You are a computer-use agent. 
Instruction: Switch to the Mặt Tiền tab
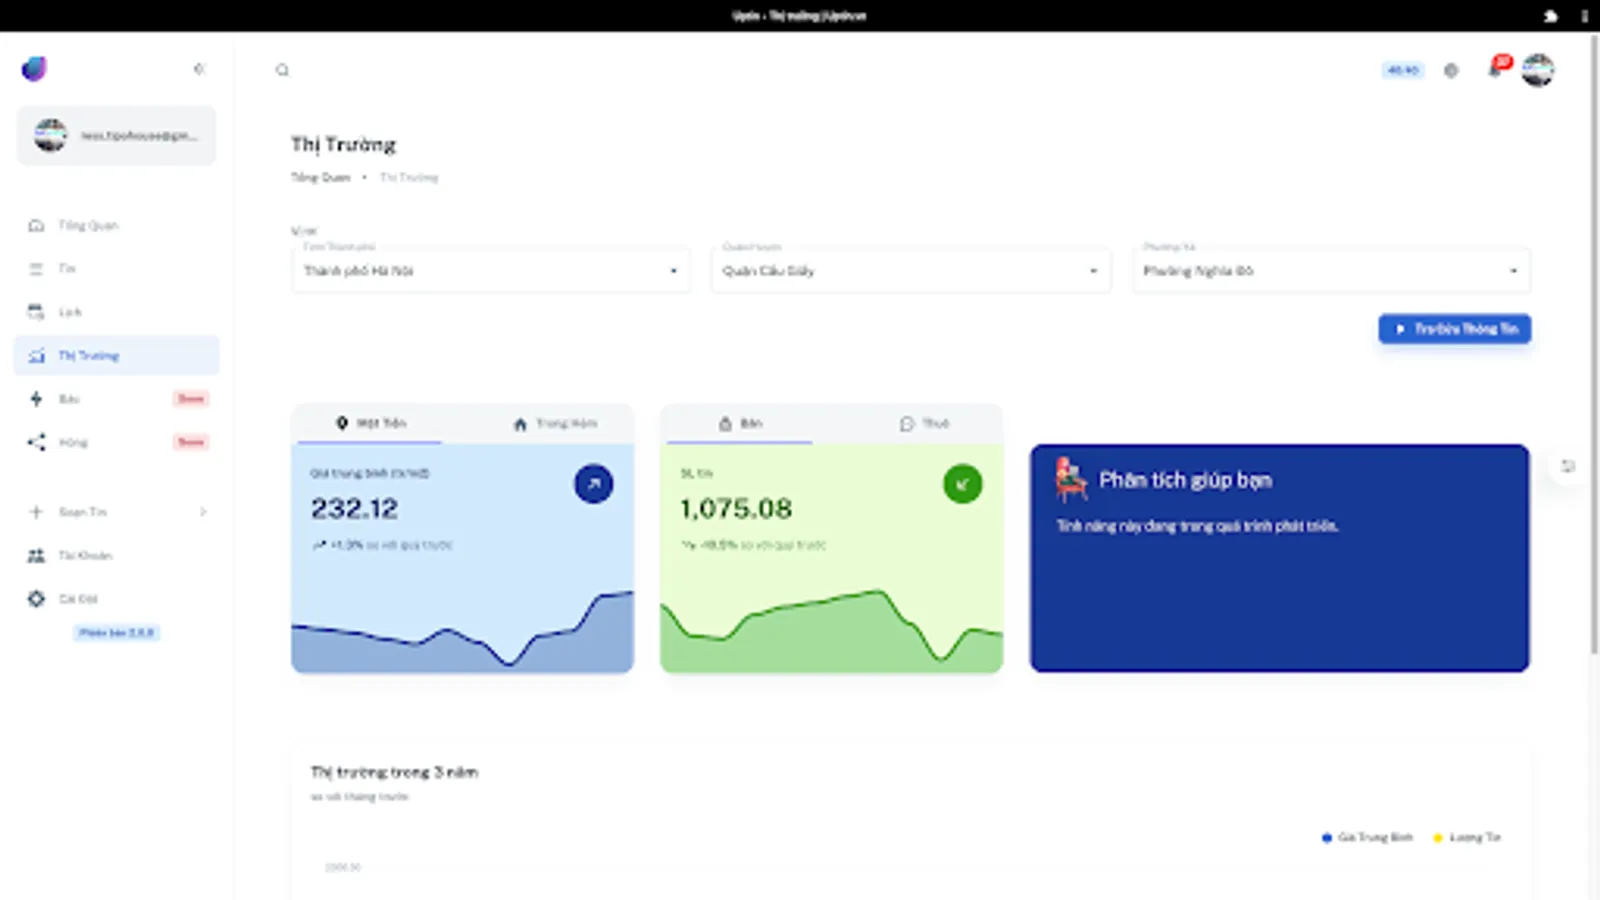pyautogui.click(x=371, y=424)
